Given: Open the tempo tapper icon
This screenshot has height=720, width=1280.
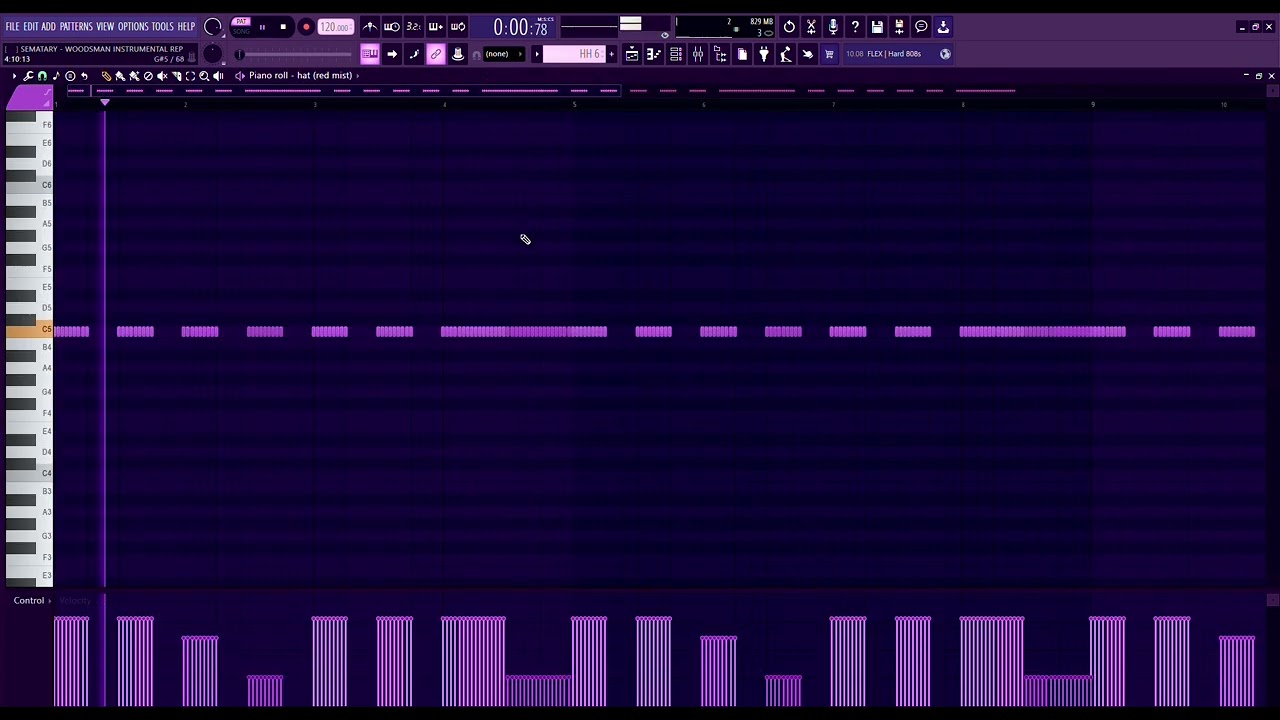Looking at the screenshot, I should click(786, 54).
